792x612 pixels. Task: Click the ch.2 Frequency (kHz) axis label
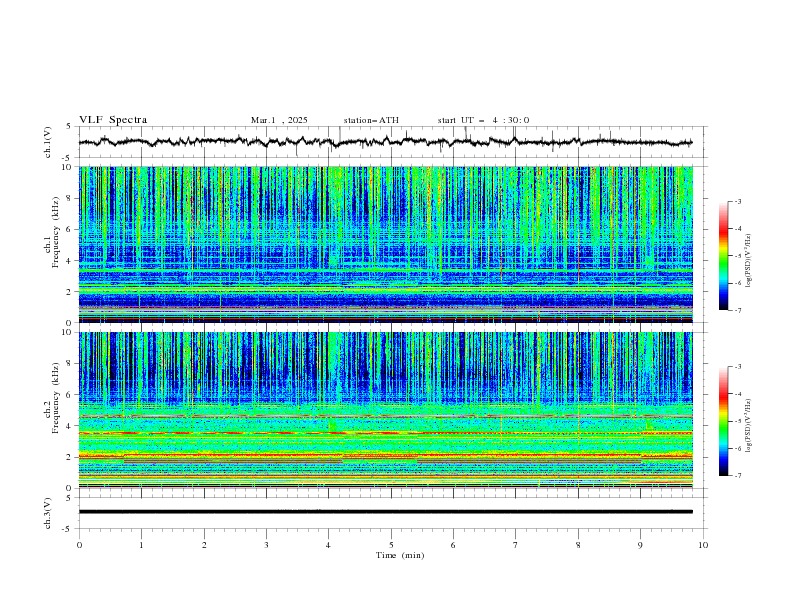pos(52,398)
